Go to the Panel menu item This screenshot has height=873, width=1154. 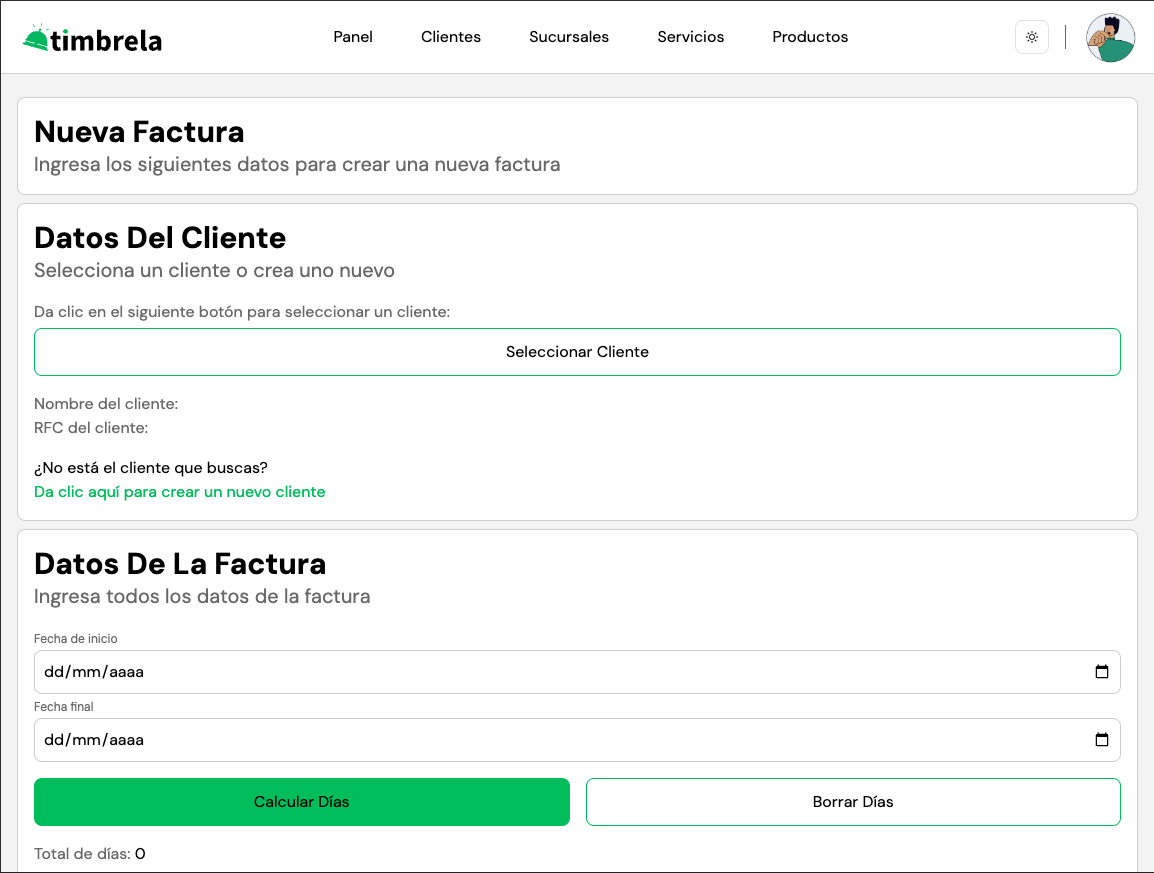(x=353, y=37)
